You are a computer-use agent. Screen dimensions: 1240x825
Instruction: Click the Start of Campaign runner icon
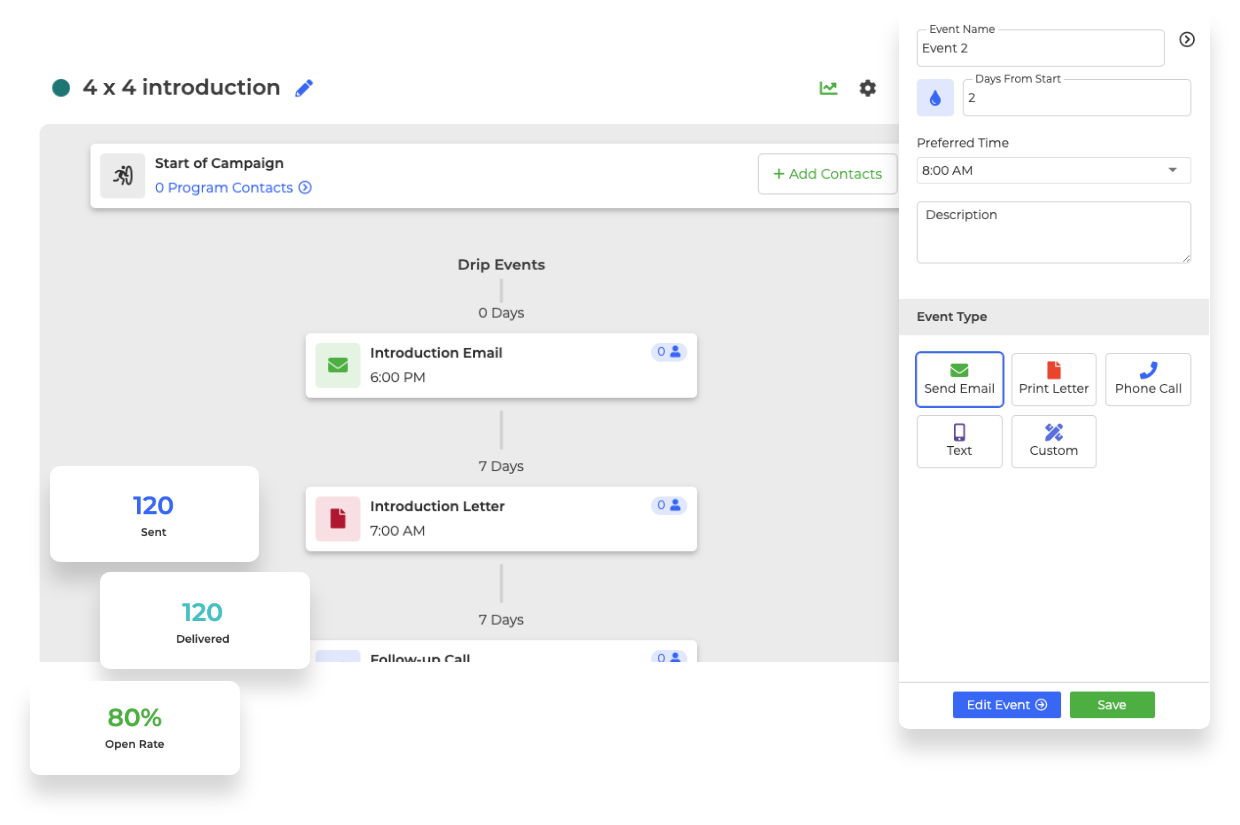pyautogui.click(x=123, y=176)
